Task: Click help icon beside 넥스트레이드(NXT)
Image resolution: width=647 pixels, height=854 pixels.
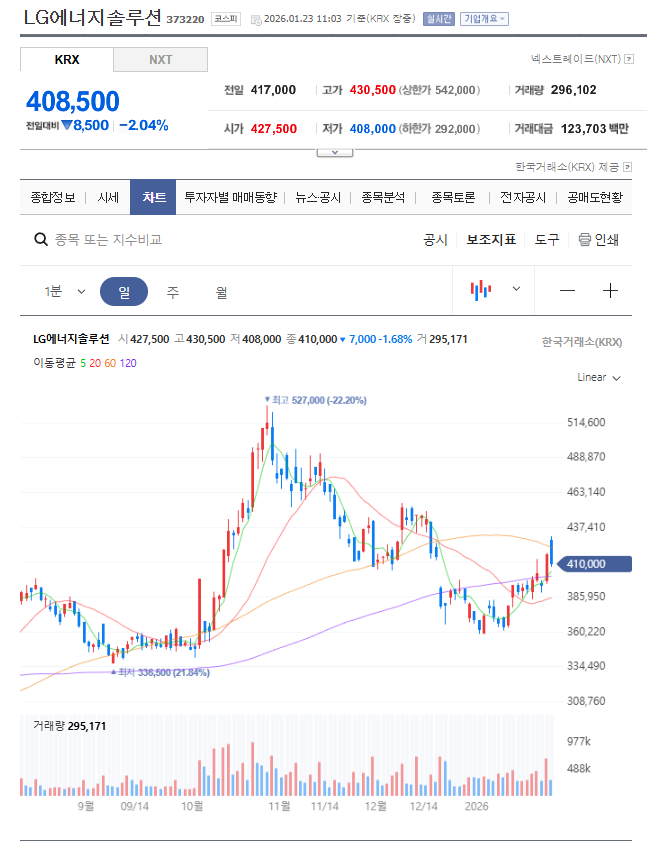Action: click(x=629, y=60)
